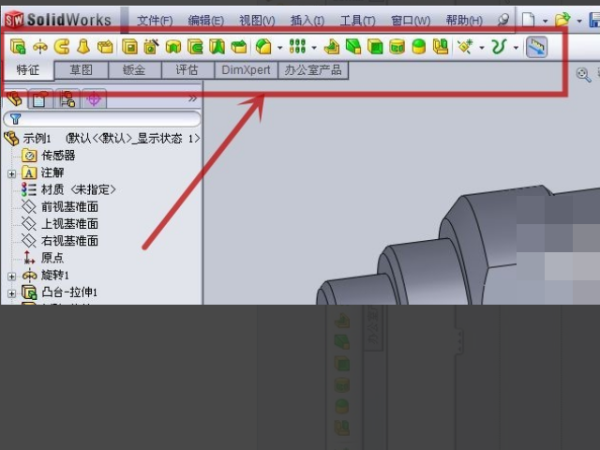Expand the manager panel tabs chevron
600x450 pixels.
click(x=192, y=99)
